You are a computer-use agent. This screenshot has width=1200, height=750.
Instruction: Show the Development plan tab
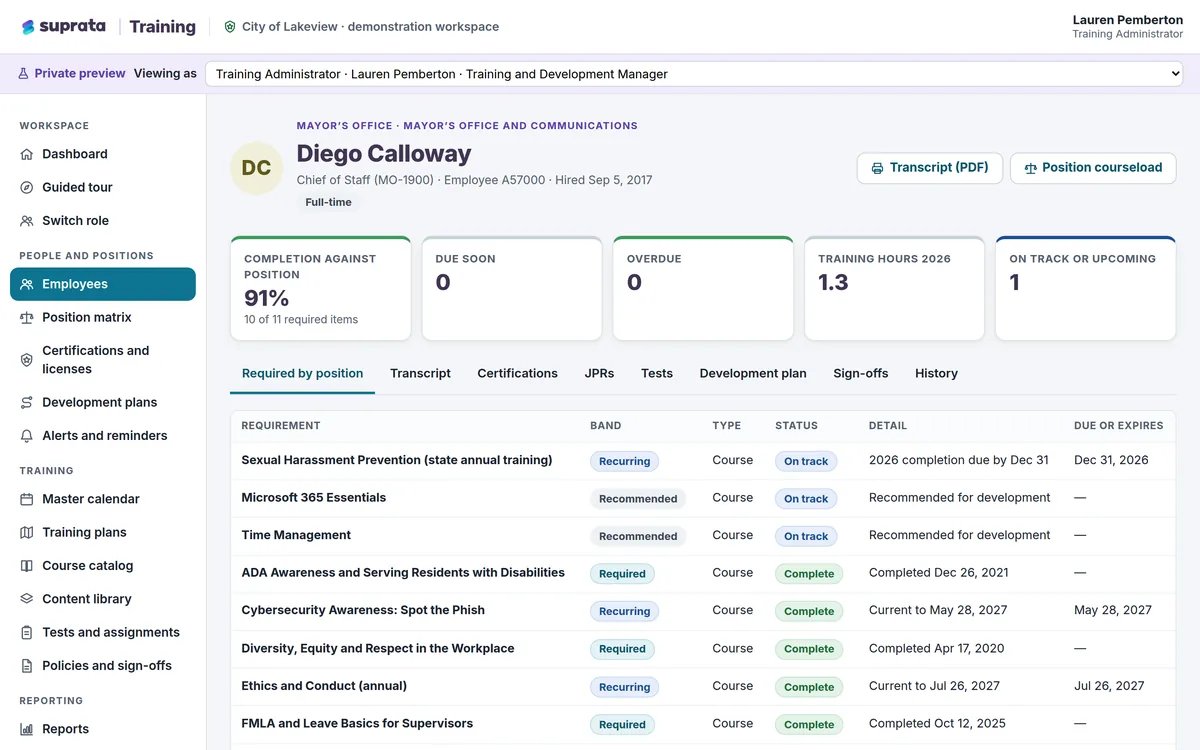(753, 373)
